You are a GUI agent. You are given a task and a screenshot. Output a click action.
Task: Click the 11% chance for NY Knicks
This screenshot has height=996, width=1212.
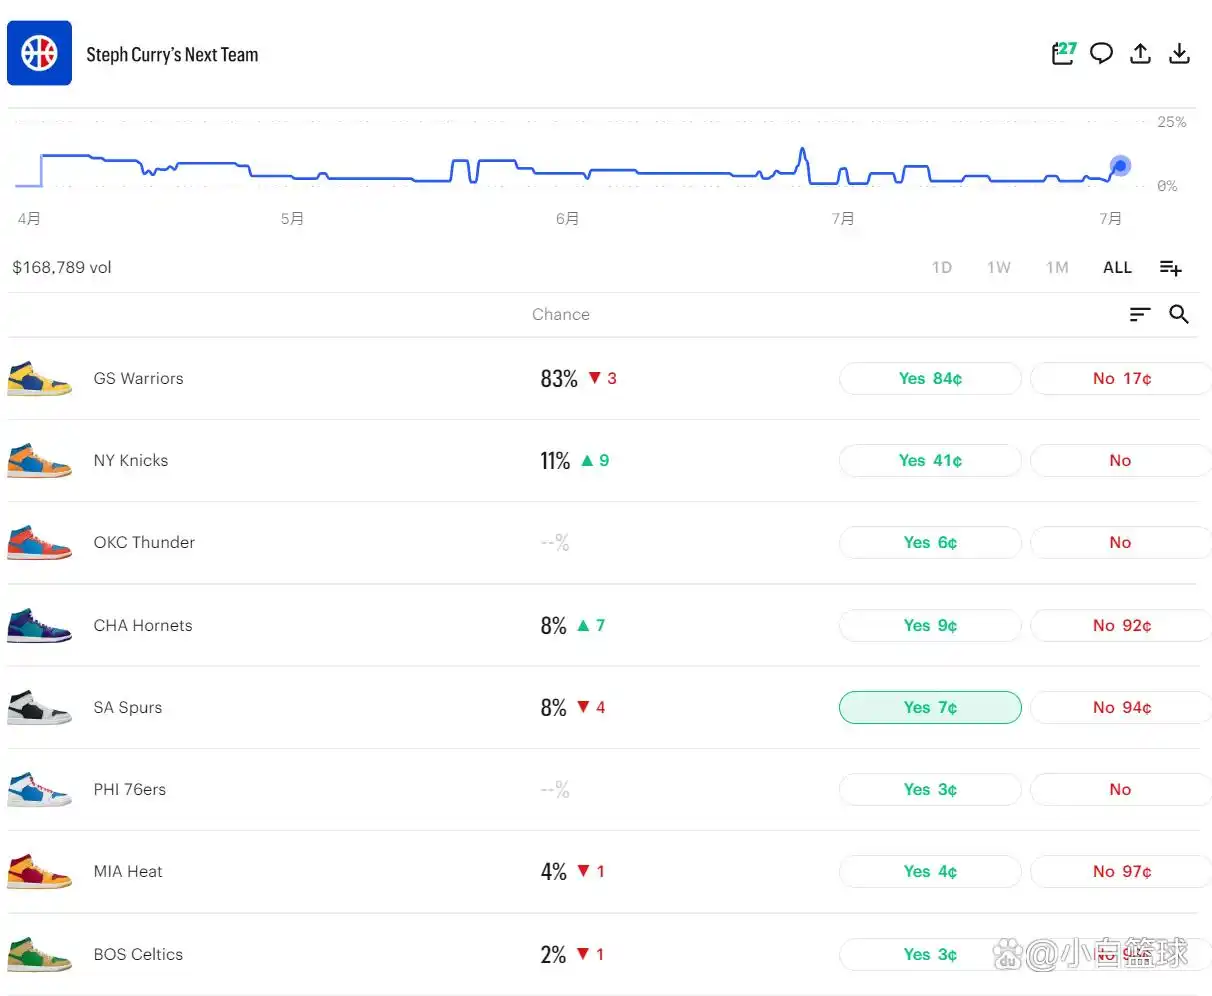pyautogui.click(x=555, y=460)
